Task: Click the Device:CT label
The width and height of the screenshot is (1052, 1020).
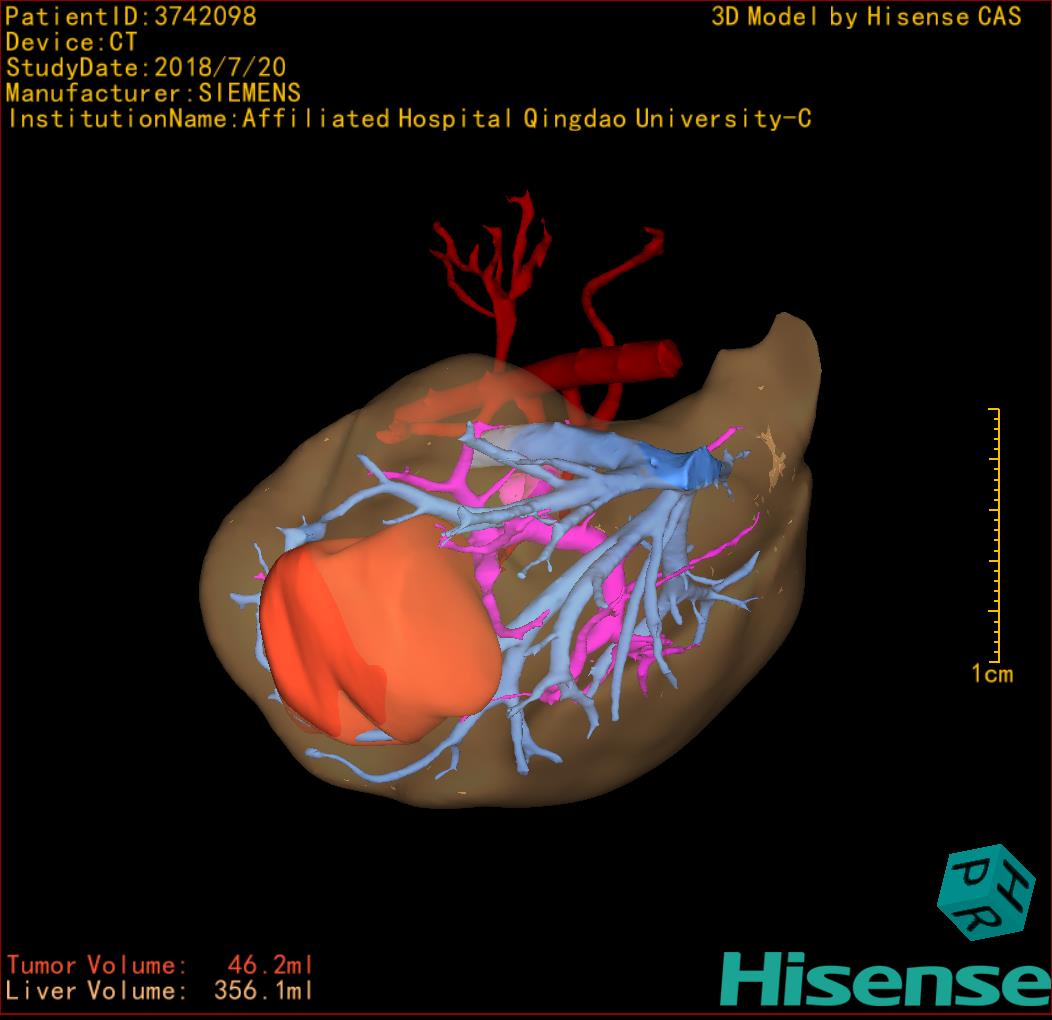Action: pyautogui.click(x=71, y=42)
